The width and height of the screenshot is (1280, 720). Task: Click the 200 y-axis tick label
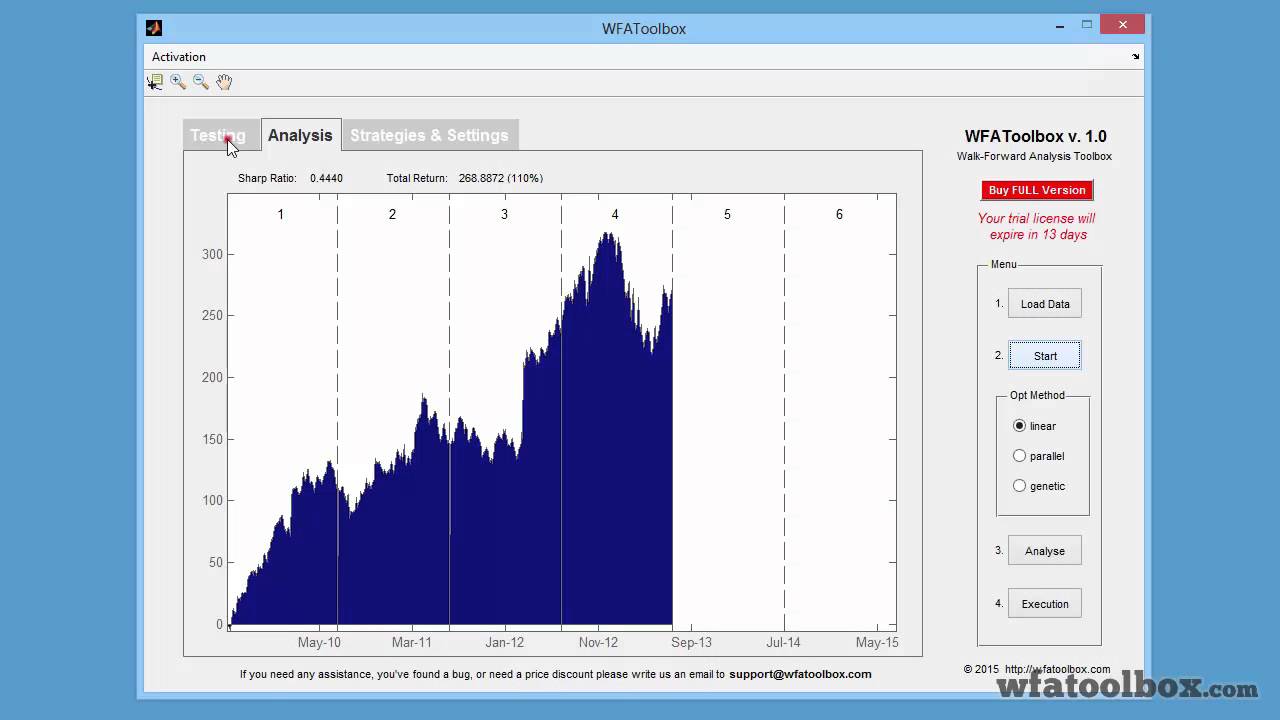click(212, 378)
